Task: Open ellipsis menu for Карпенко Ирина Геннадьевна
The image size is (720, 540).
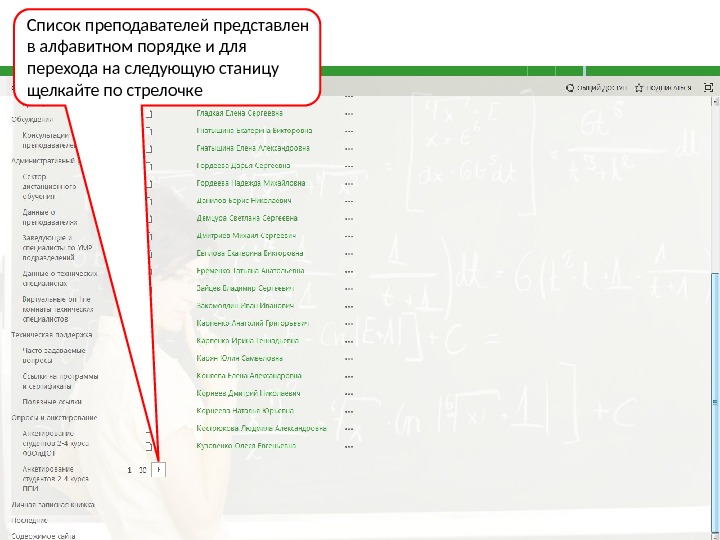Action: point(349,341)
